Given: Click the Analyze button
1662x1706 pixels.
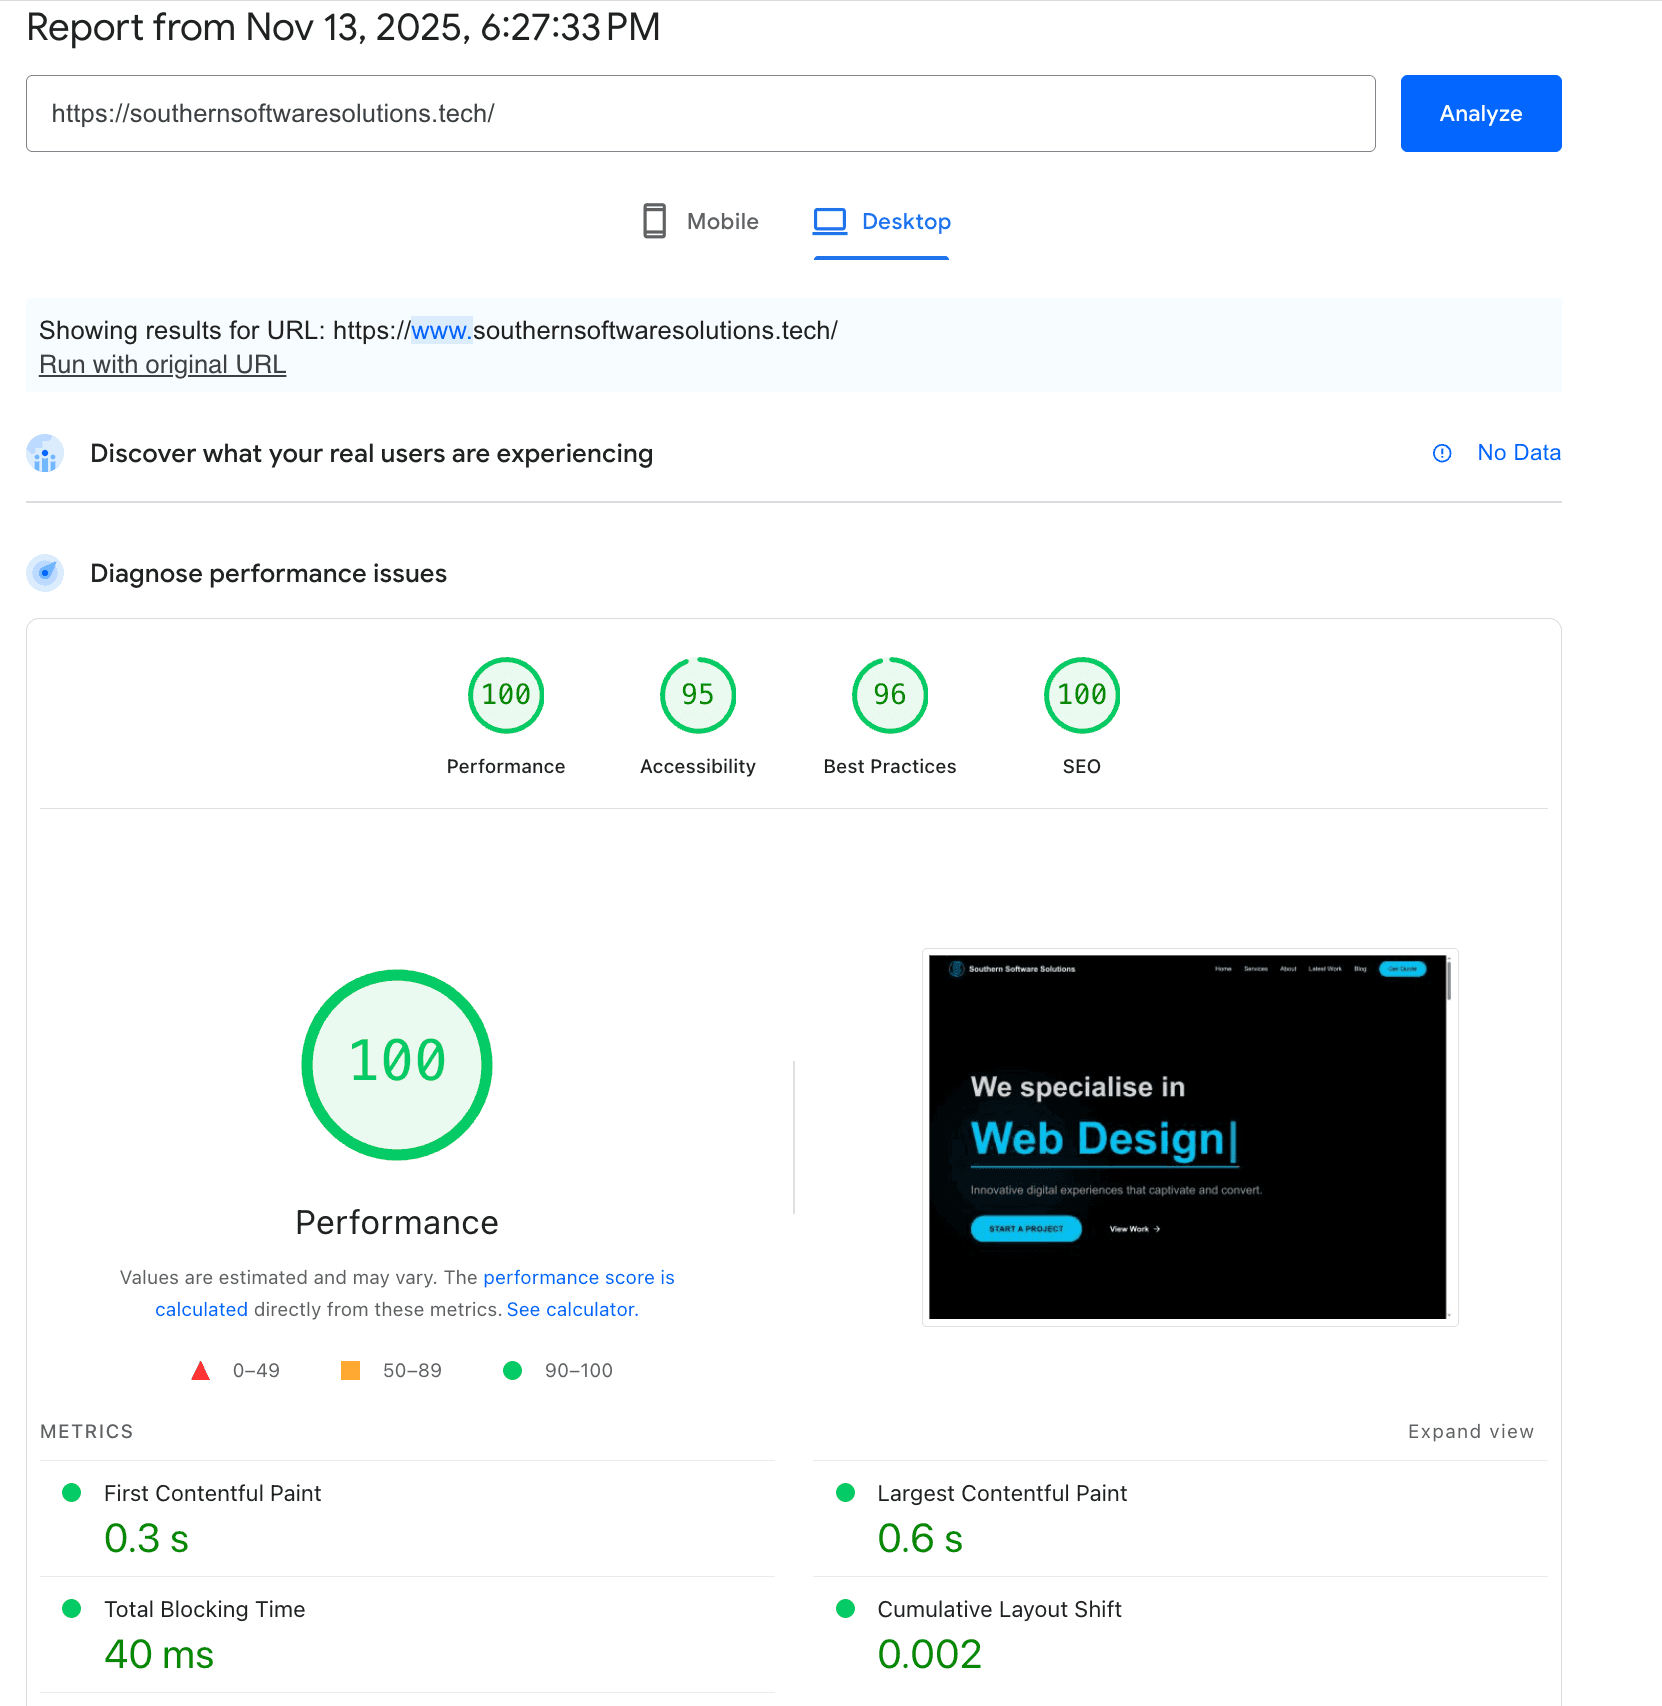Looking at the screenshot, I should [x=1480, y=113].
